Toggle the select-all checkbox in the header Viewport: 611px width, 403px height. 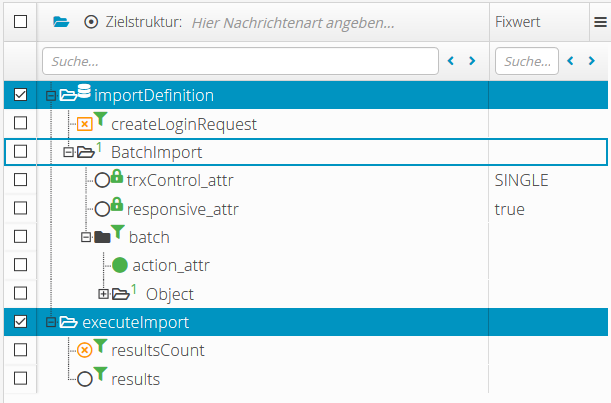(21, 21)
